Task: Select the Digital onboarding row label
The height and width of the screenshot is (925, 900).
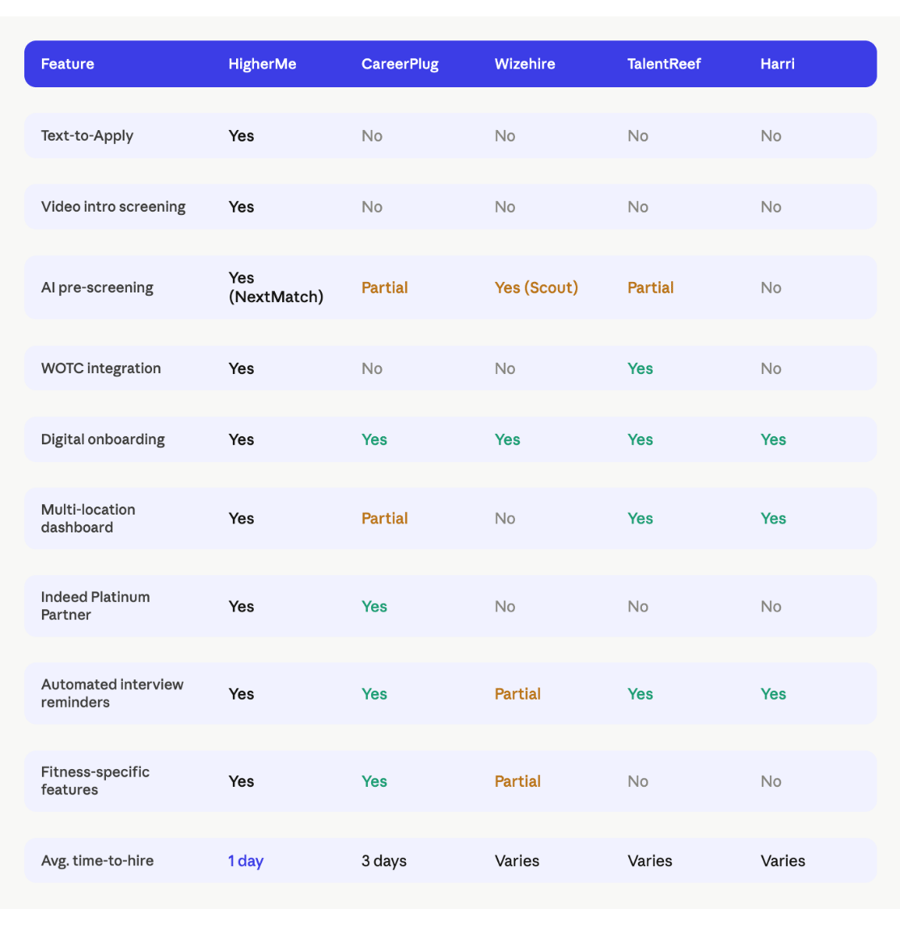Action: tap(103, 439)
